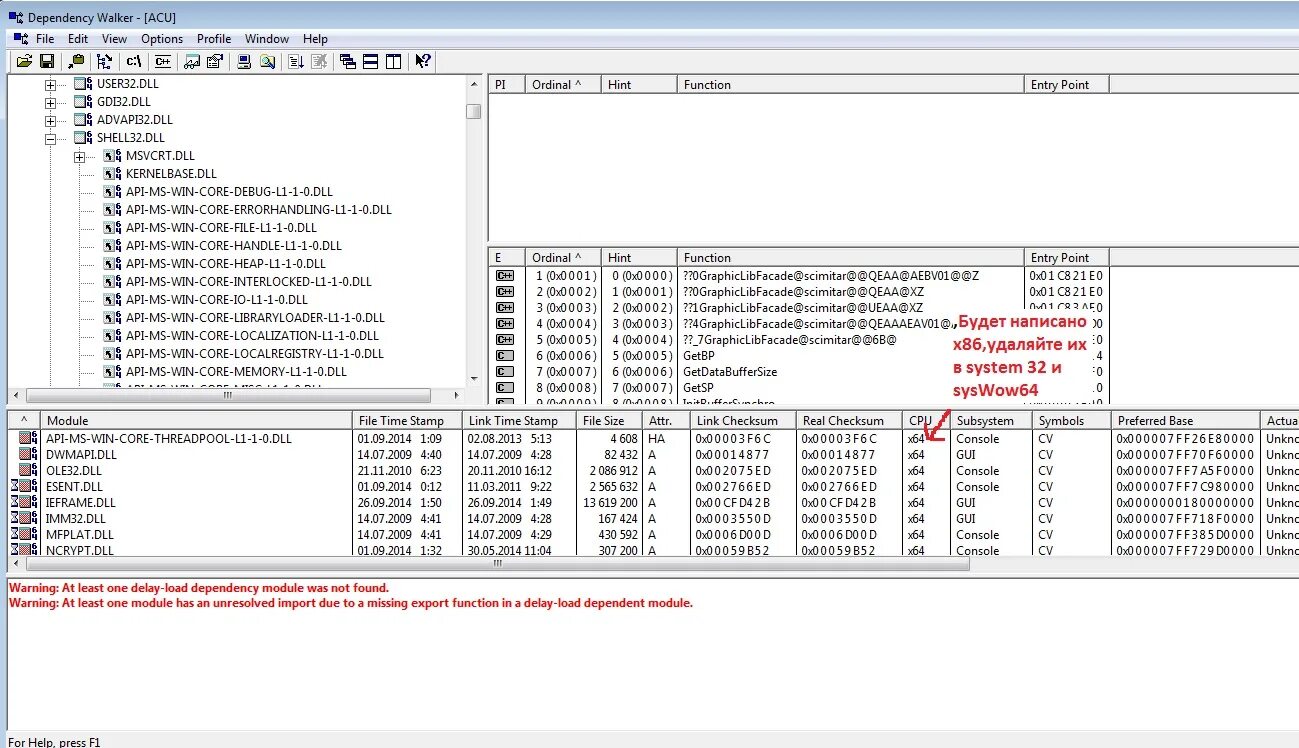The image size is (1299, 748).
Task: Sort by Subsystem column header
Action: pyautogui.click(x=990, y=420)
